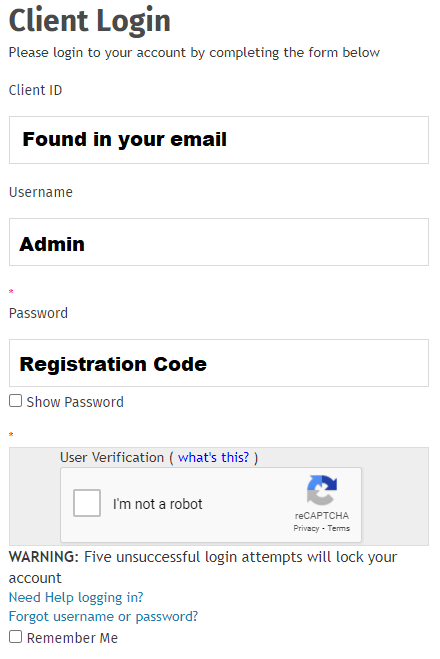Click the "Please login to your account" subtitle
This screenshot has width=440, height=659.
pyautogui.click(x=194, y=53)
